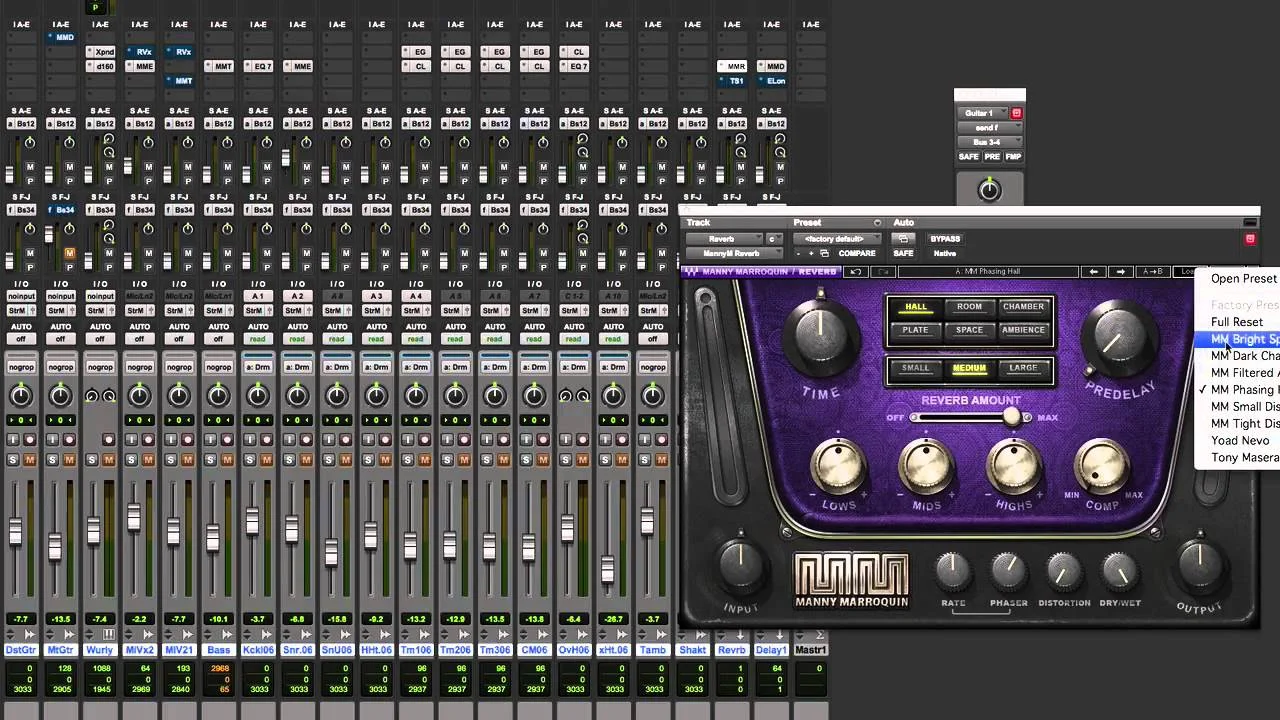Enable SAFE mode on the Guitar 1 send

click(968, 157)
